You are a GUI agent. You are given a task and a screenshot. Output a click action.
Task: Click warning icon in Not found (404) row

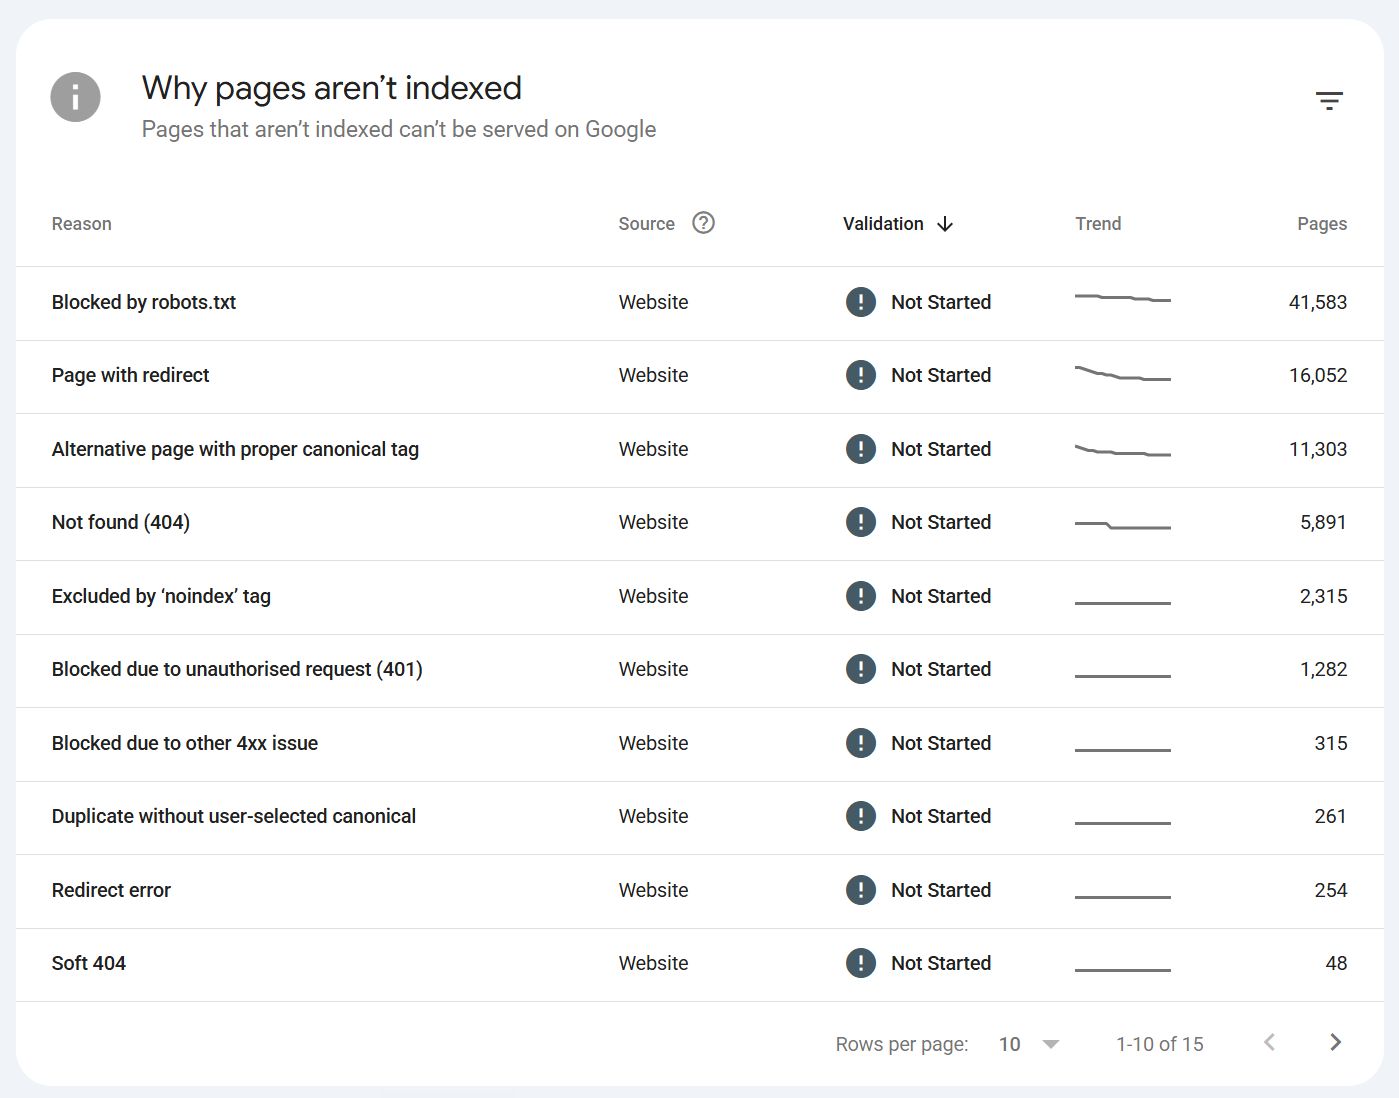point(861,522)
